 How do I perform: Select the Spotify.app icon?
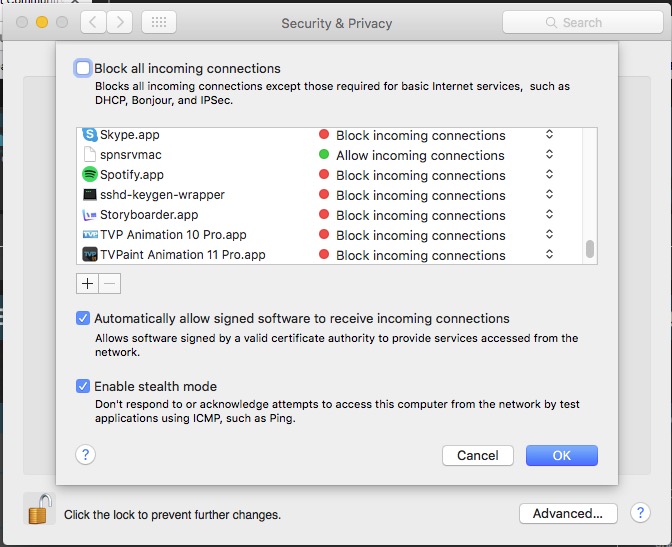point(90,174)
